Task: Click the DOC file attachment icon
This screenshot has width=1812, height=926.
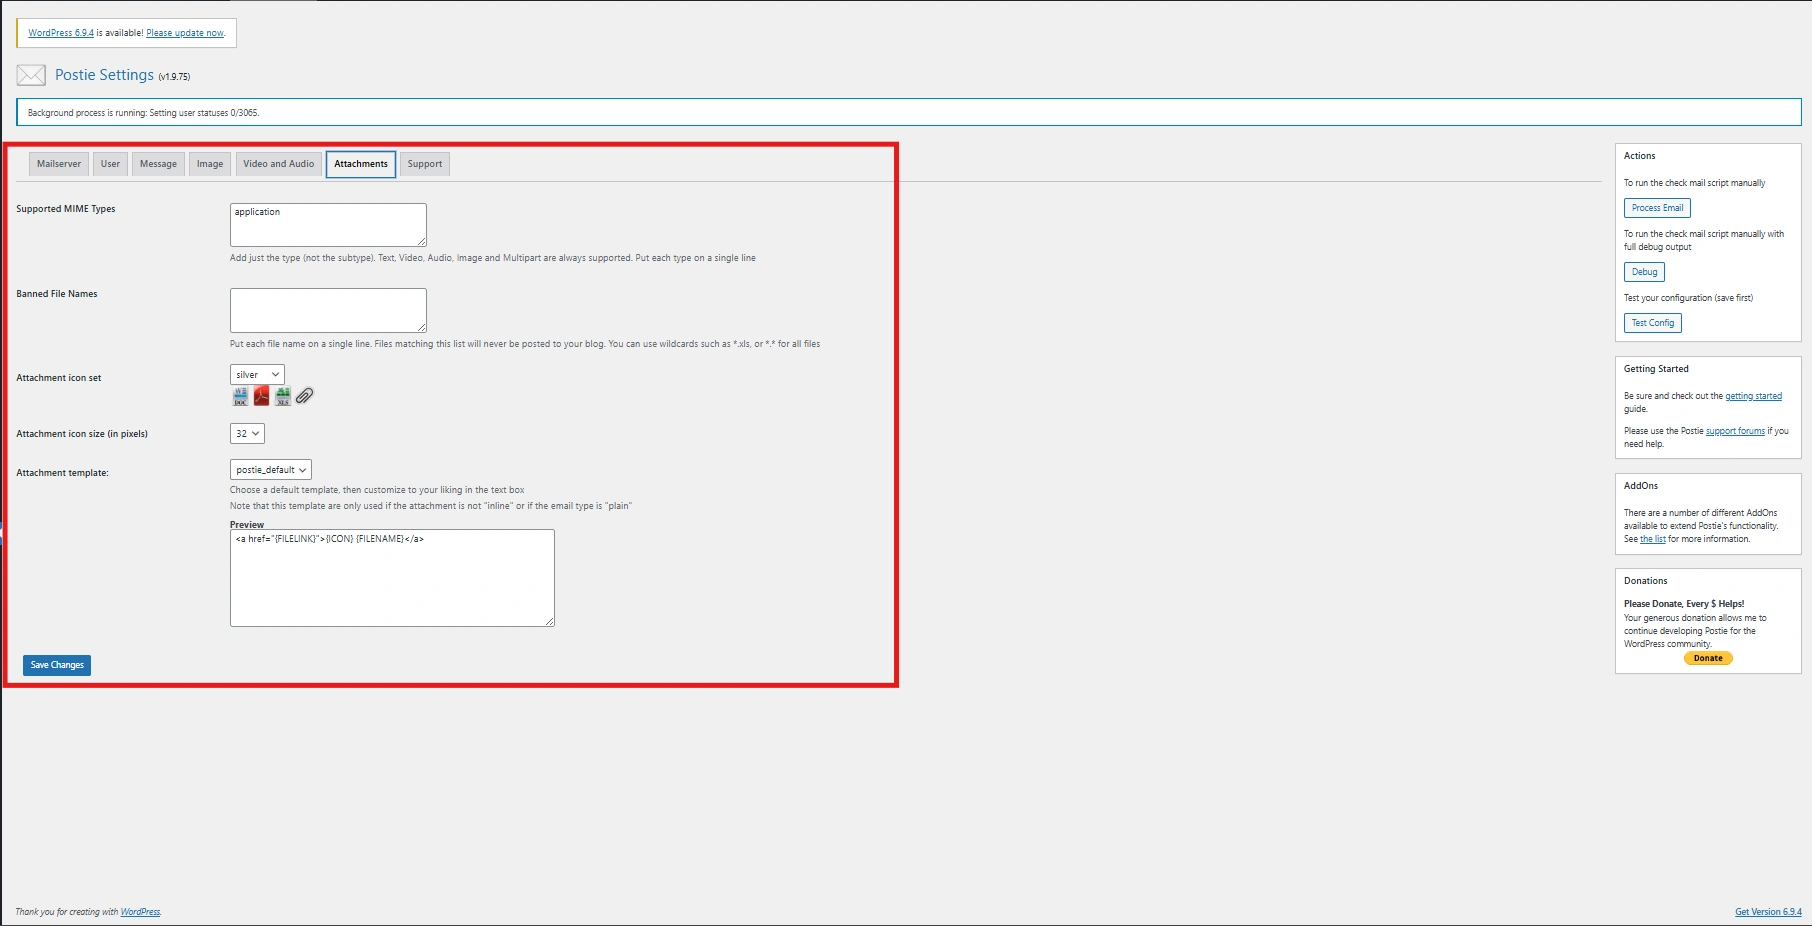Action: [x=240, y=397]
